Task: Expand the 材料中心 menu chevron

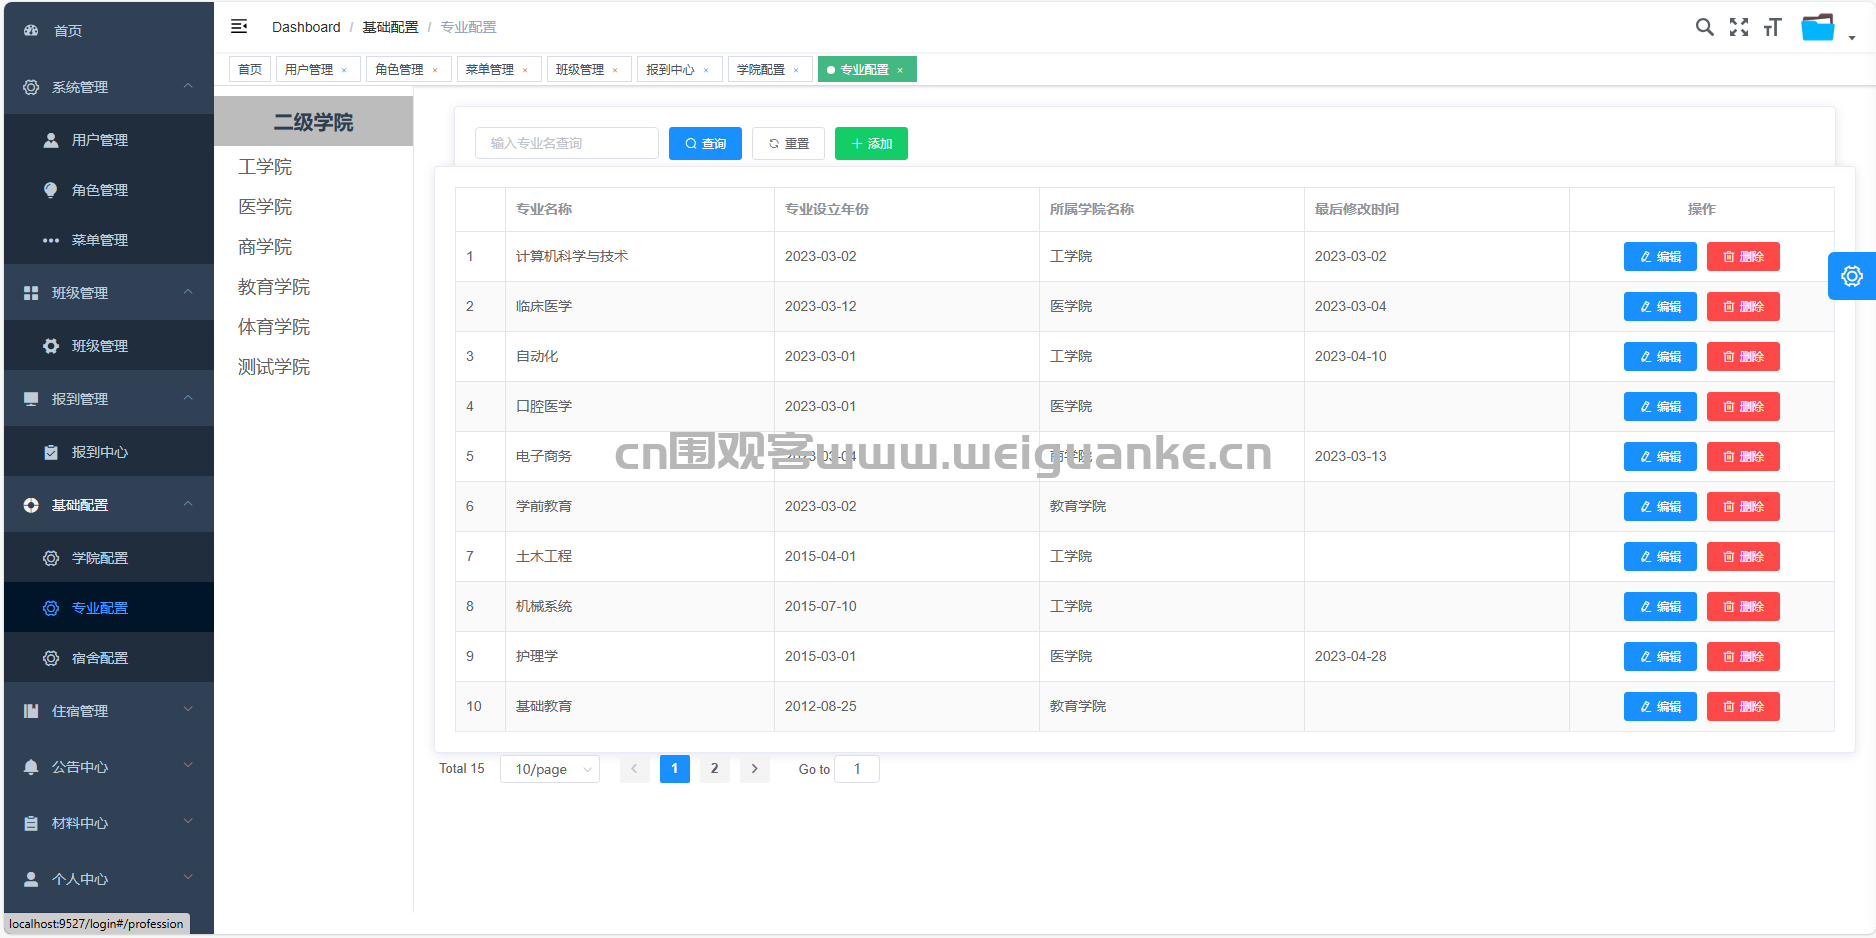Action: click(188, 822)
